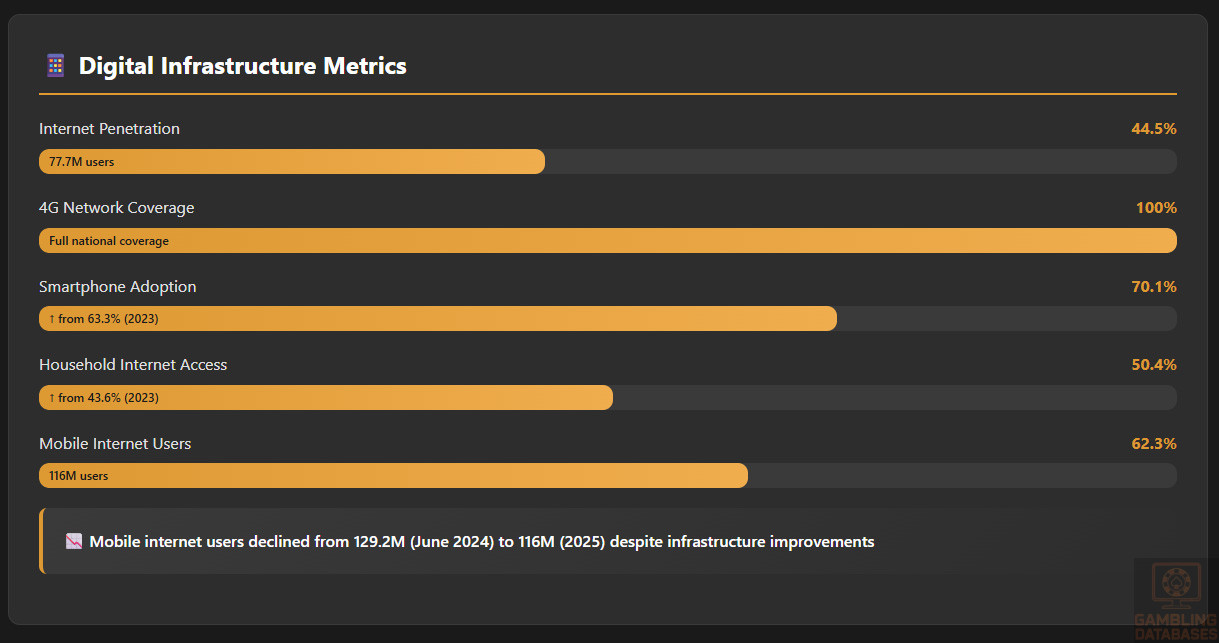Viewport: 1219px width, 643px height.
Task: Select the Smartphone Adoption label
Action: (x=117, y=287)
